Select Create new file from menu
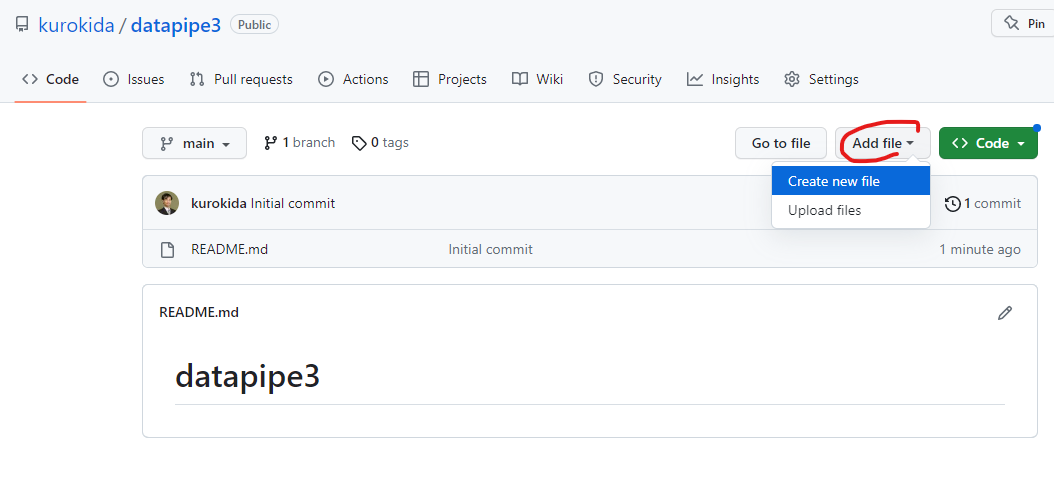Viewport: 1054px width, 477px height. pyautogui.click(x=834, y=181)
